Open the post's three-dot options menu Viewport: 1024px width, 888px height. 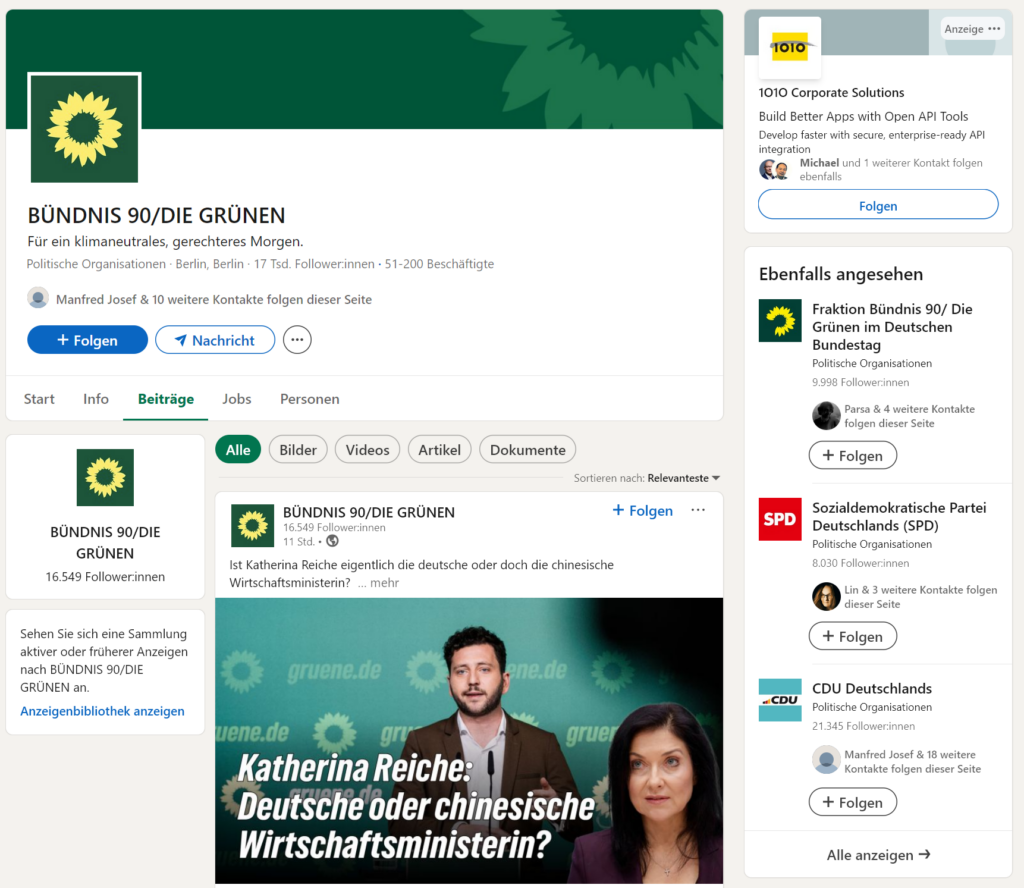pos(698,510)
